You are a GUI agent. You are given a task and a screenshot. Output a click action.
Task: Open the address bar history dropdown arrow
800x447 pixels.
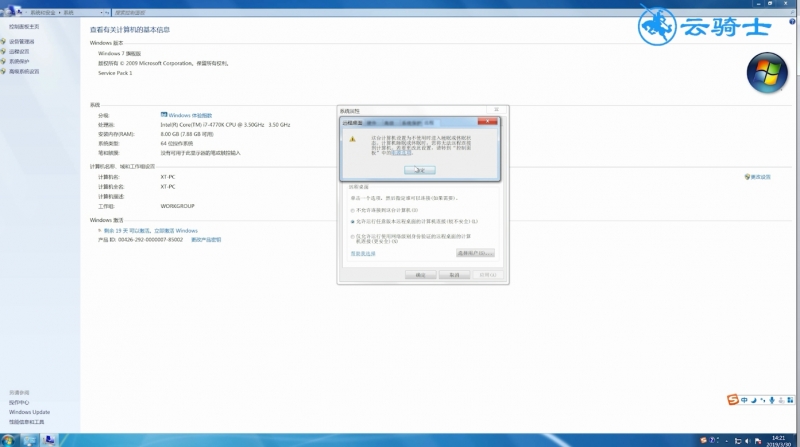101,12
